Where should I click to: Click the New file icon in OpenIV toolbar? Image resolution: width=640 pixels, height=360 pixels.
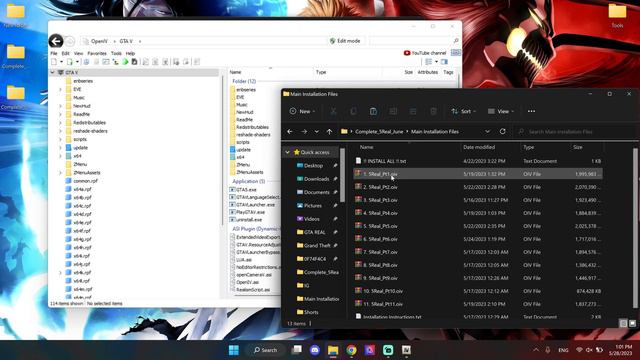tap(54, 62)
